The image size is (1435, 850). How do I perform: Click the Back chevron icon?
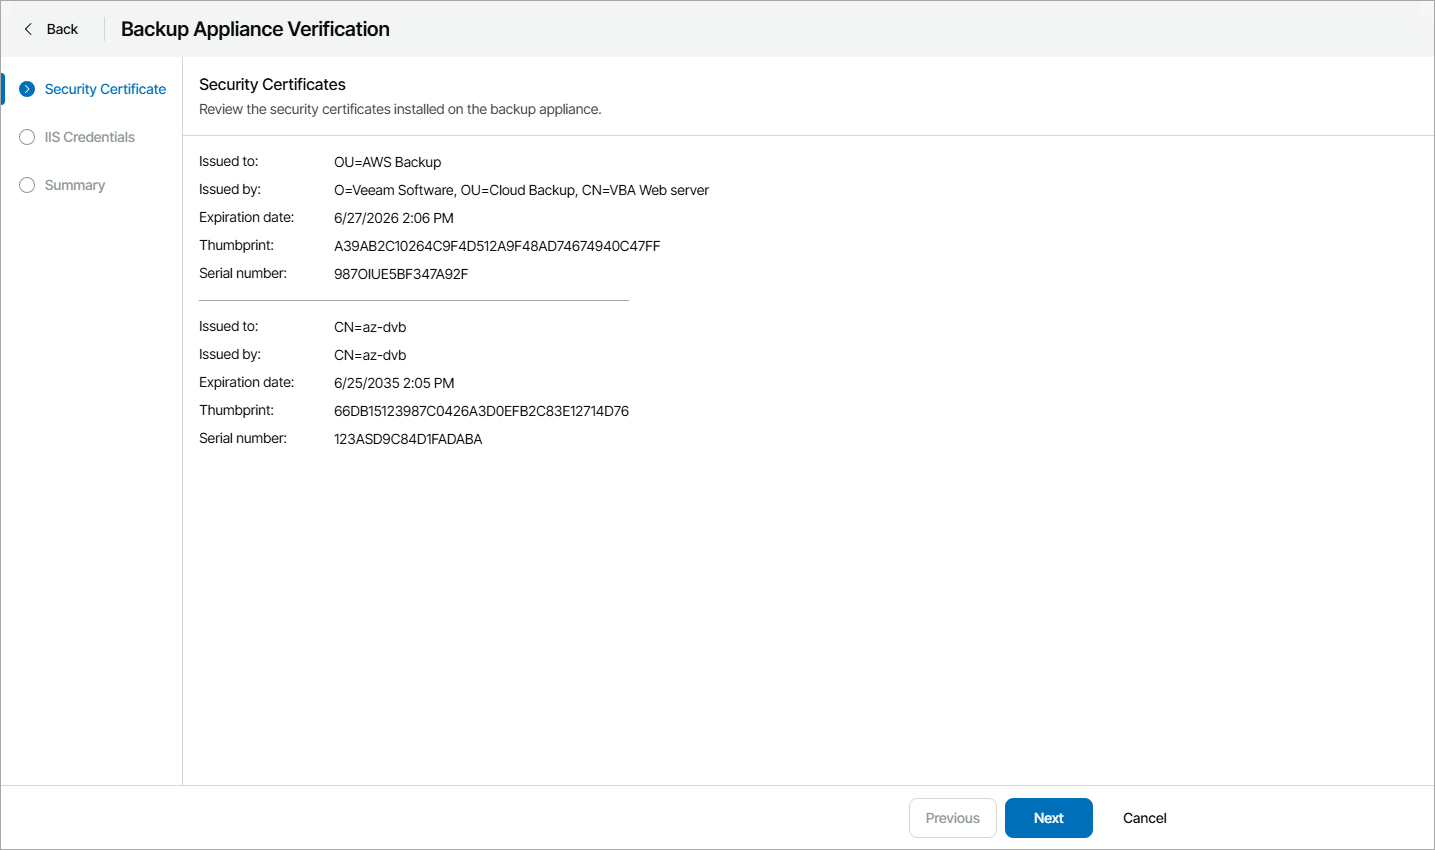point(26,28)
